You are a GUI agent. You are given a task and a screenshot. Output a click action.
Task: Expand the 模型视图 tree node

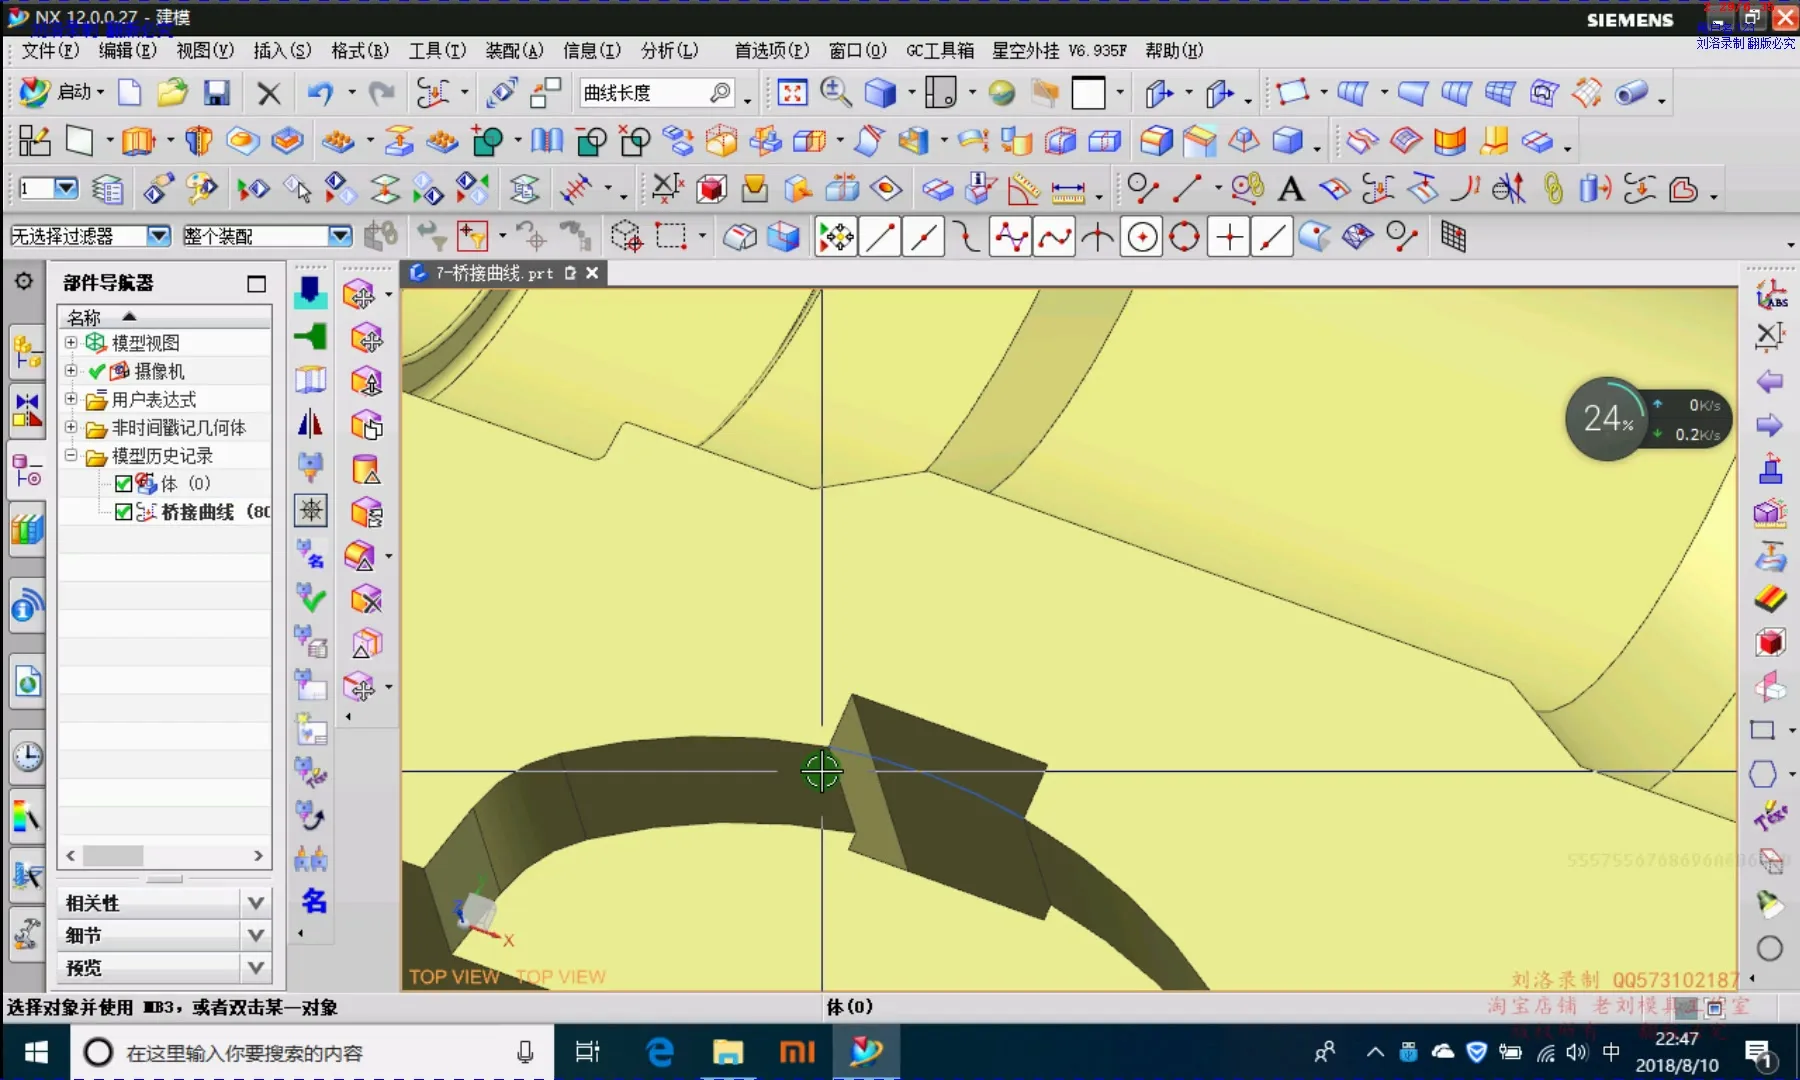tap(71, 343)
